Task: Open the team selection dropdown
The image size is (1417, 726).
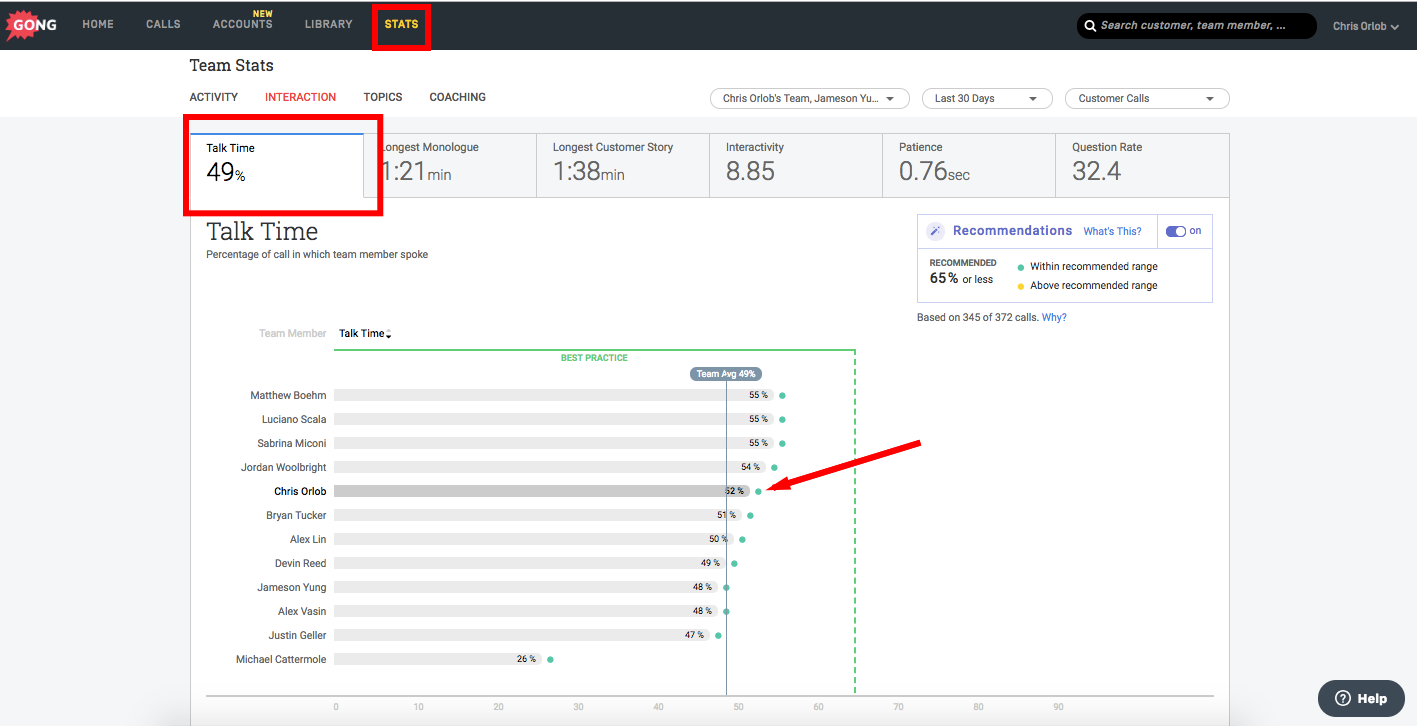Action: click(x=810, y=98)
